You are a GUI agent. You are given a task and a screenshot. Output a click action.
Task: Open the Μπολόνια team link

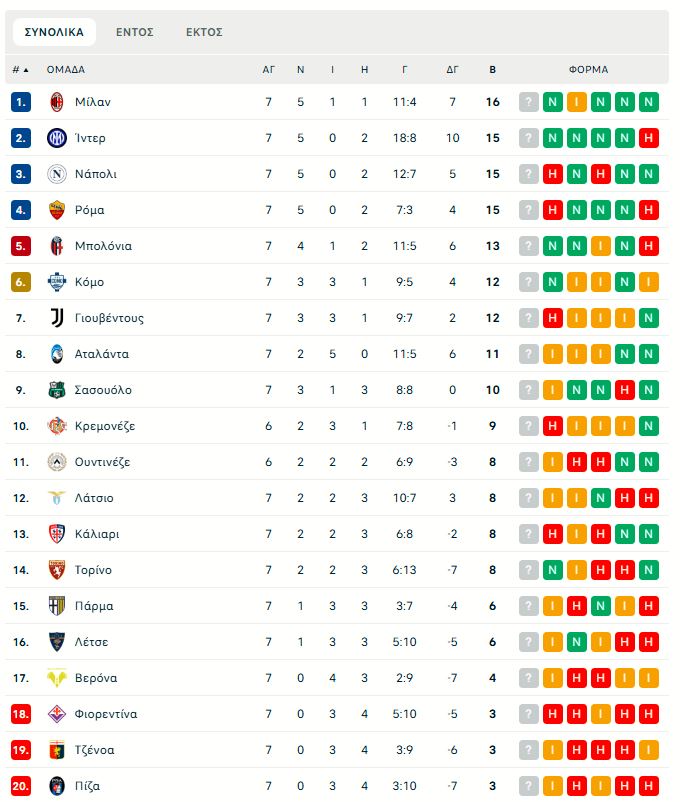(x=103, y=246)
